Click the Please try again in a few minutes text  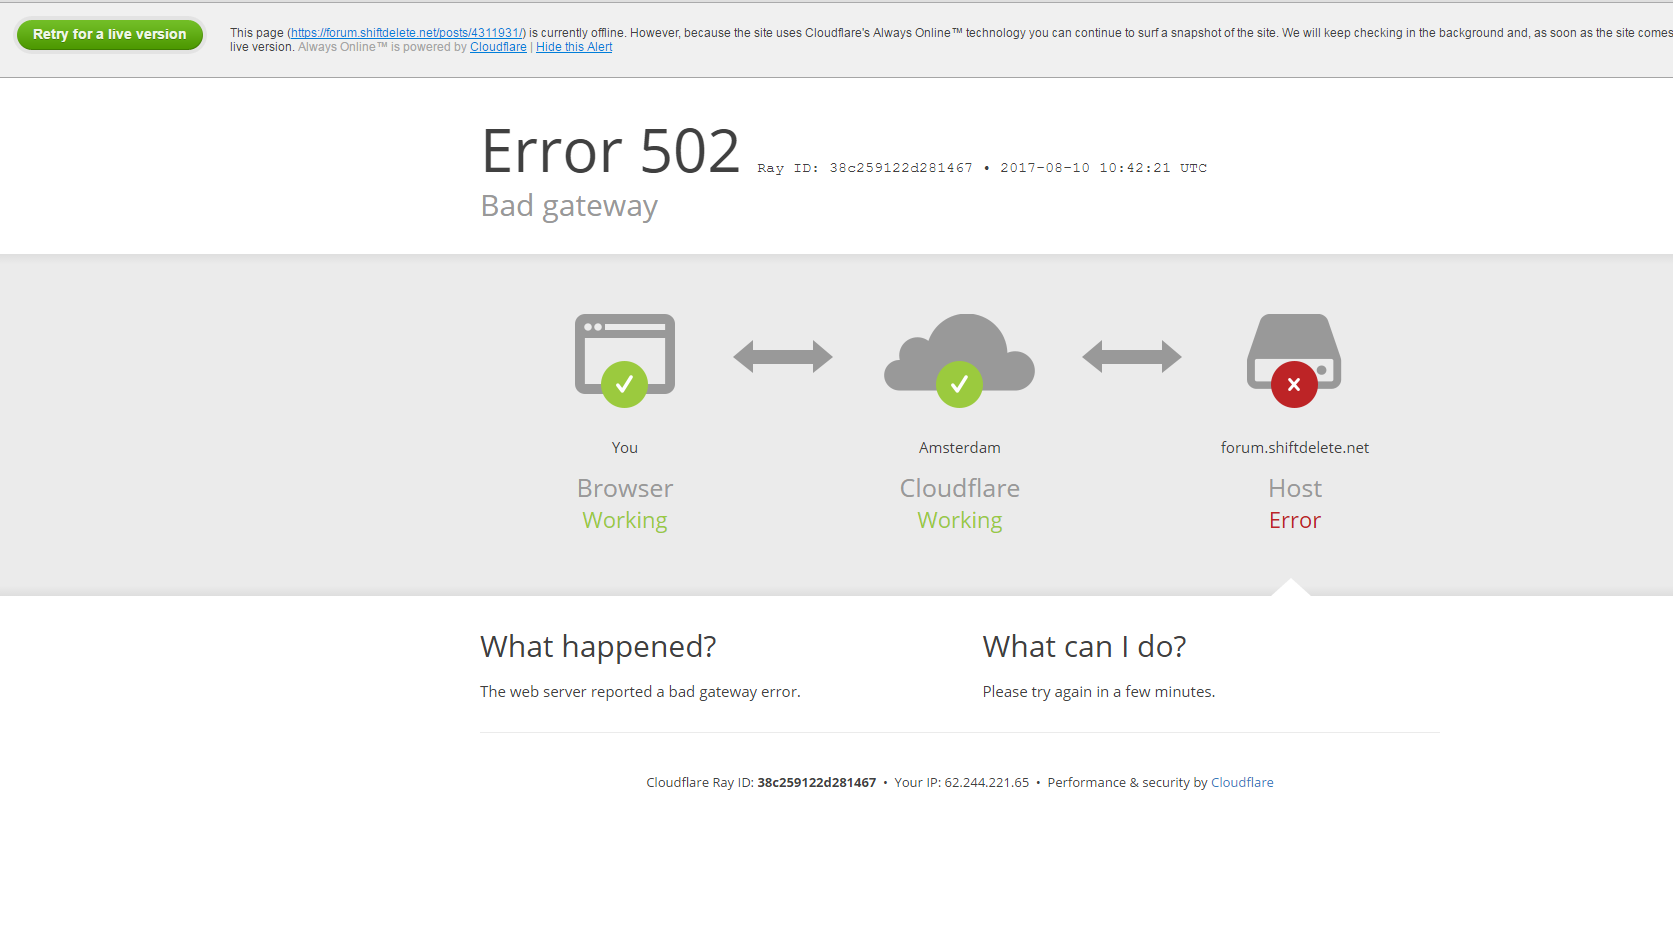[x=1099, y=692]
